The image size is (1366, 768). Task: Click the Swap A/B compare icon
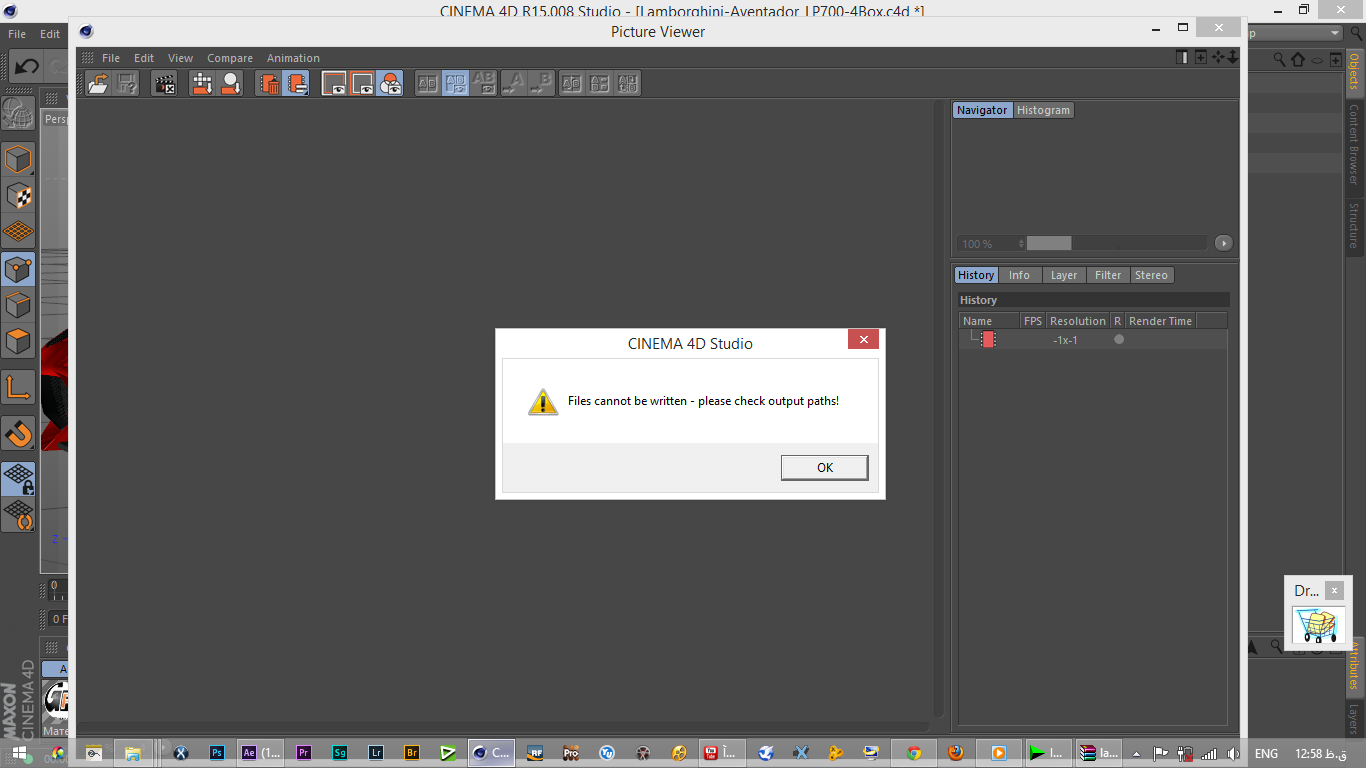click(571, 84)
